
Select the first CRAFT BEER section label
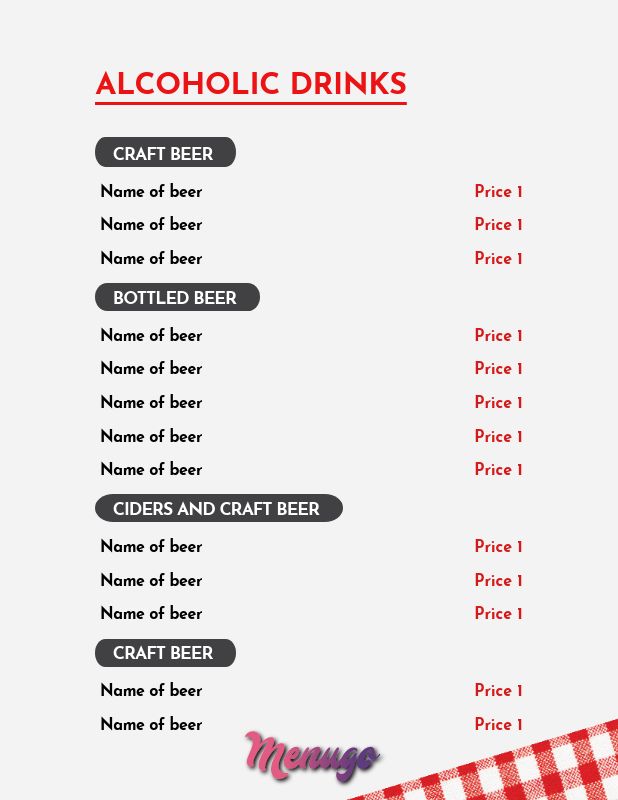click(165, 152)
